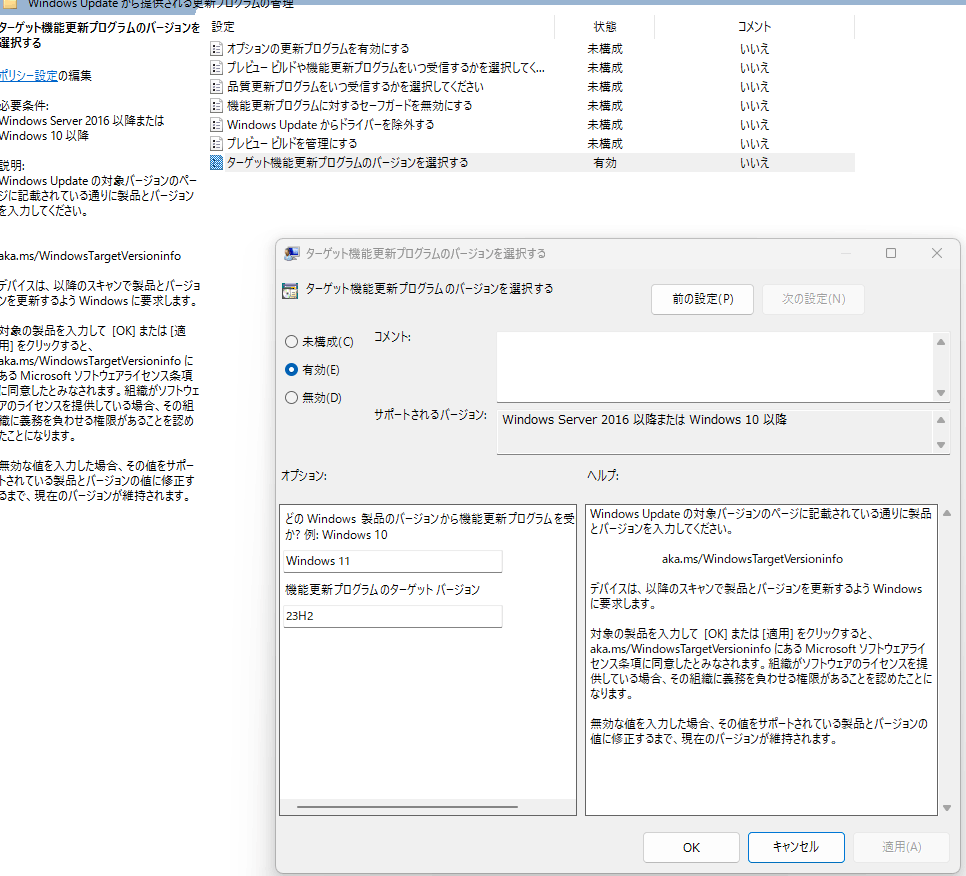Click the supported versions scroll up arrow
The width and height of the screenshot is (966, 876).
pos(941,420)
